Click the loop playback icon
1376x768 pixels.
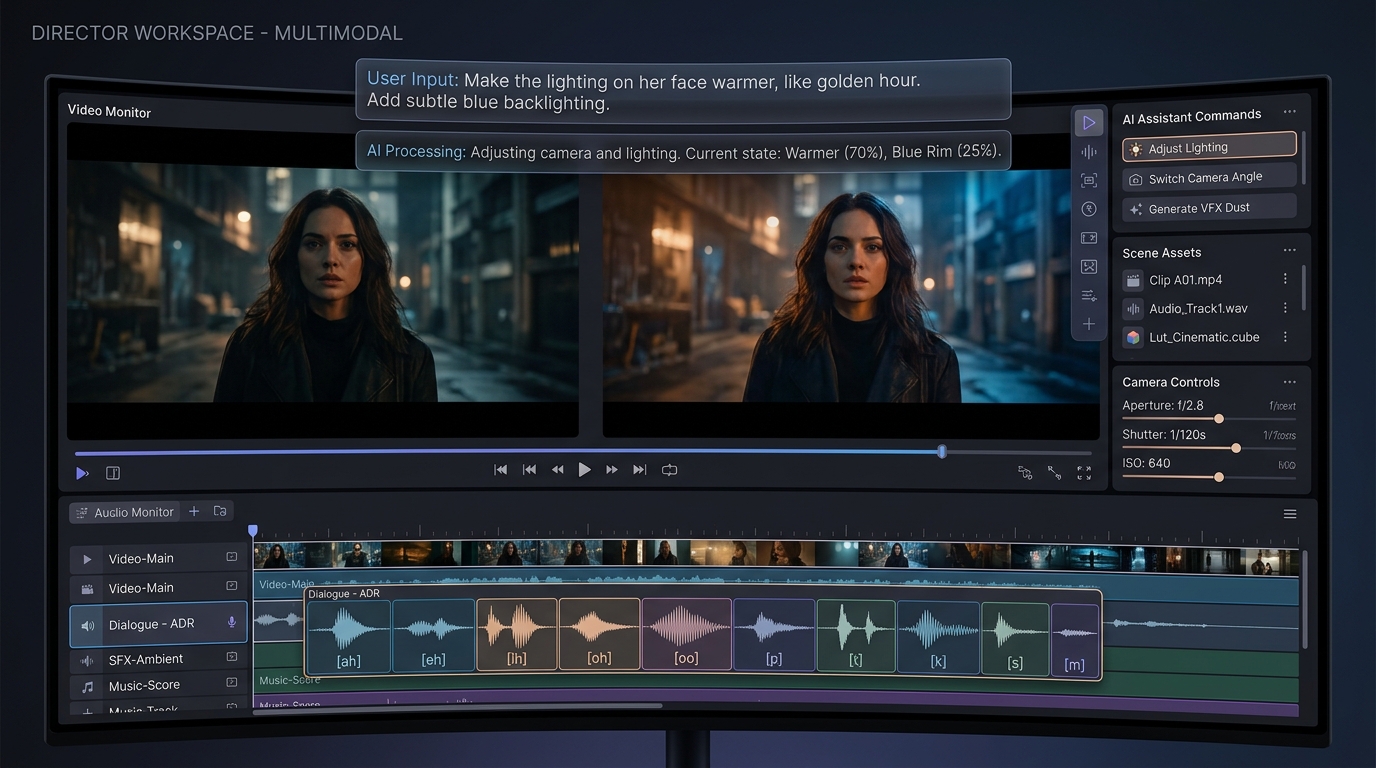click(669, 470)
